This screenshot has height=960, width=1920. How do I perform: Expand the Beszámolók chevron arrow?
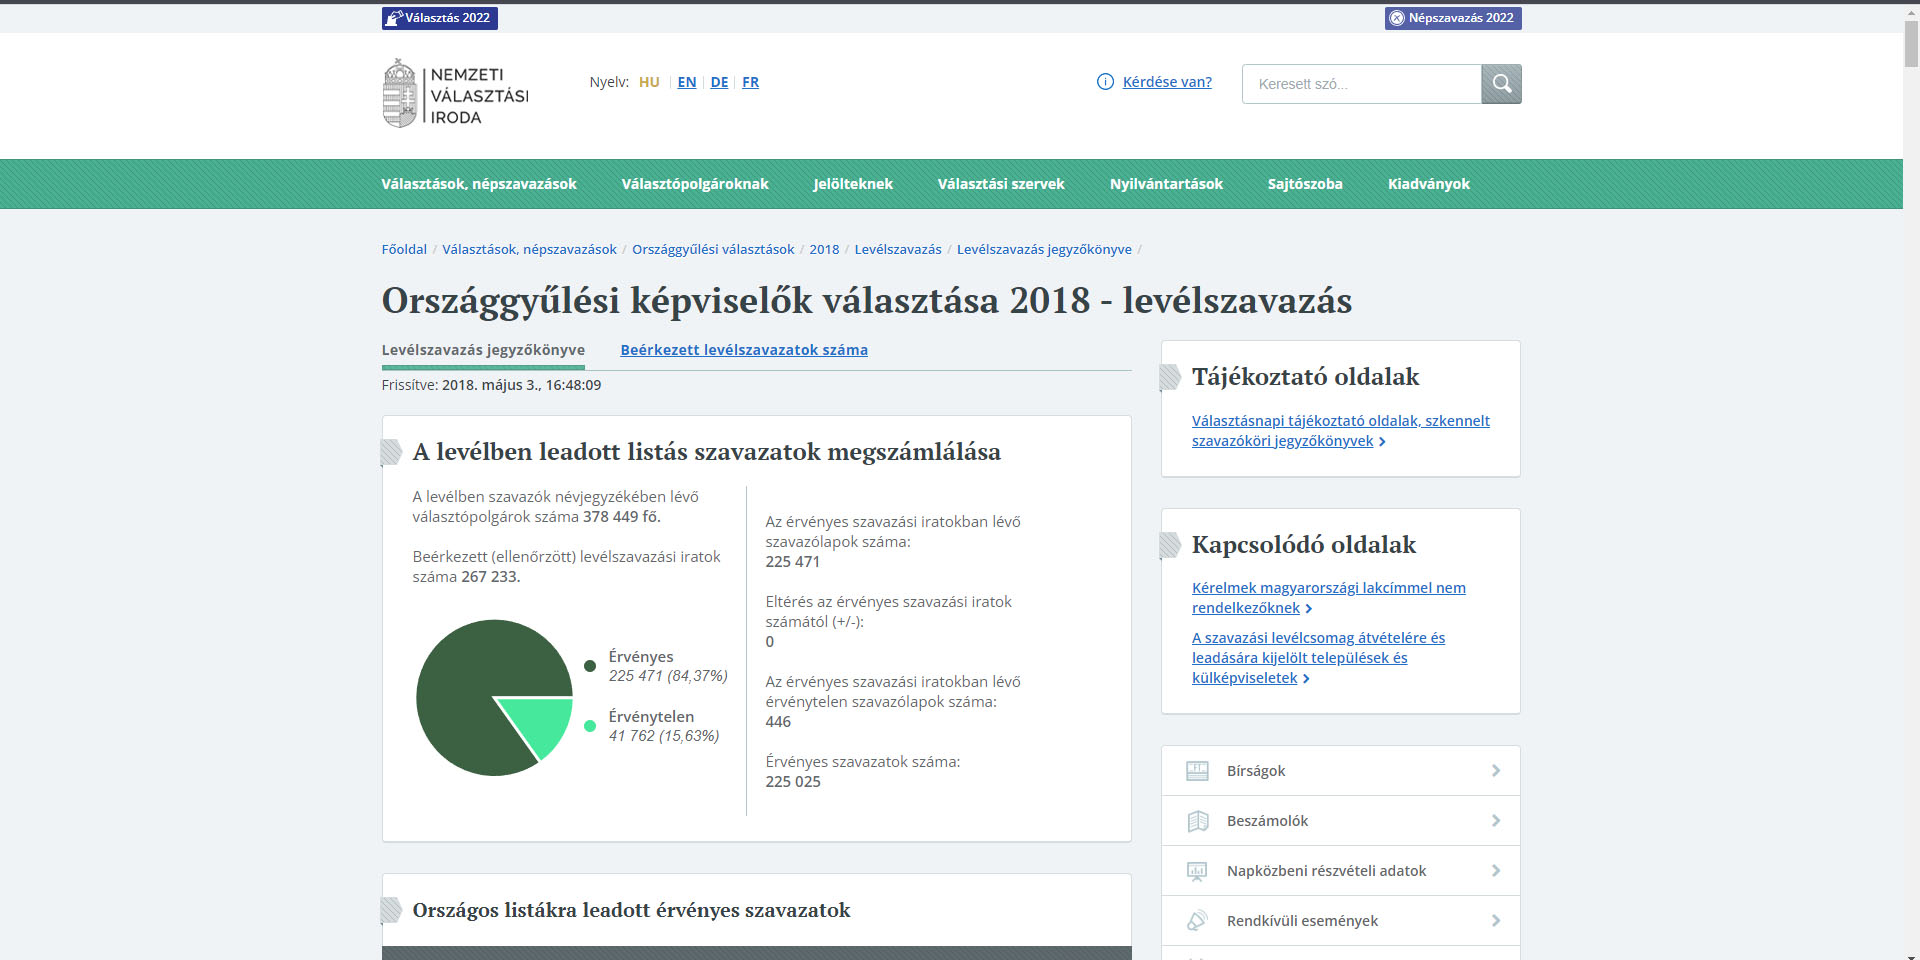(x=1496, y=821)
